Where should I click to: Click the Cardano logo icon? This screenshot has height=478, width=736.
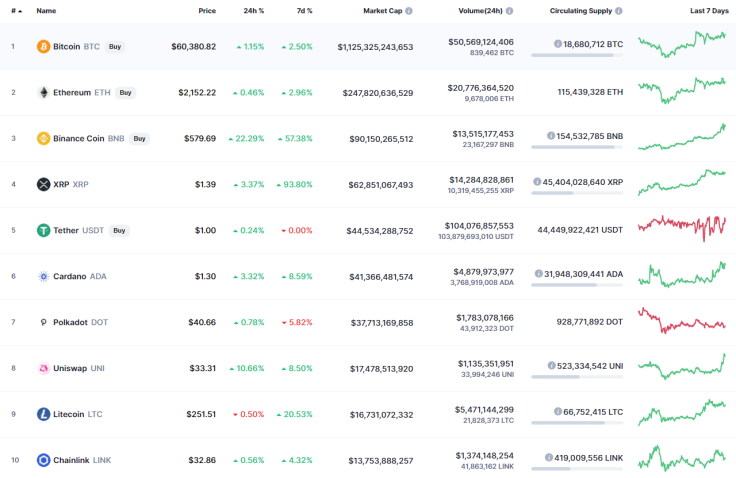tap(43, 277)
